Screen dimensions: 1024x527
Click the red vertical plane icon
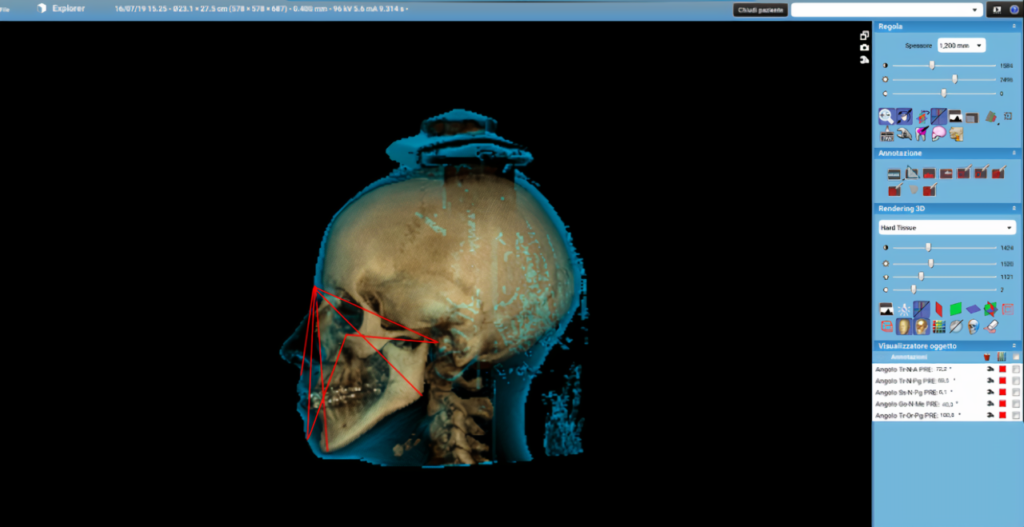pos(939,309)
